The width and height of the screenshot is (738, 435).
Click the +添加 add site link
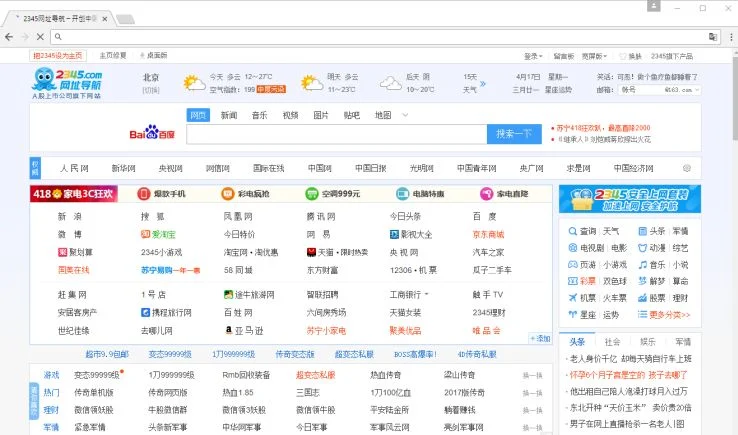(x=540, y=338)
